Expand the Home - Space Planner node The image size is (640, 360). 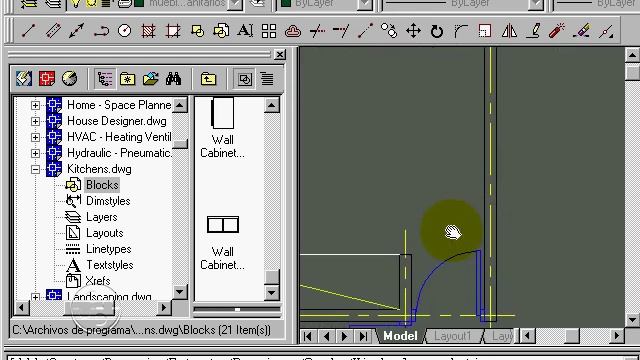(x=36, y=105)
